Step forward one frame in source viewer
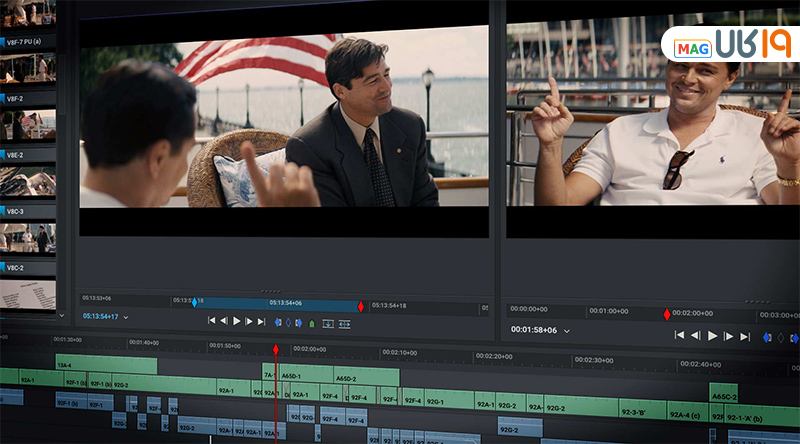 (250, 321)
